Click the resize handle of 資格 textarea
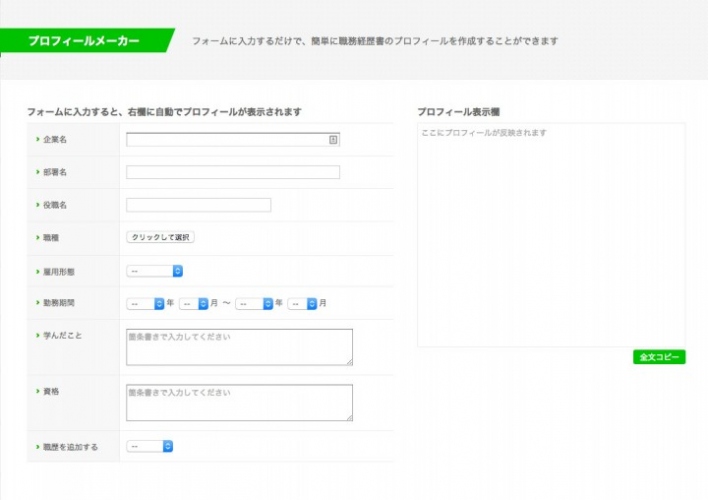 coord(349,418)
